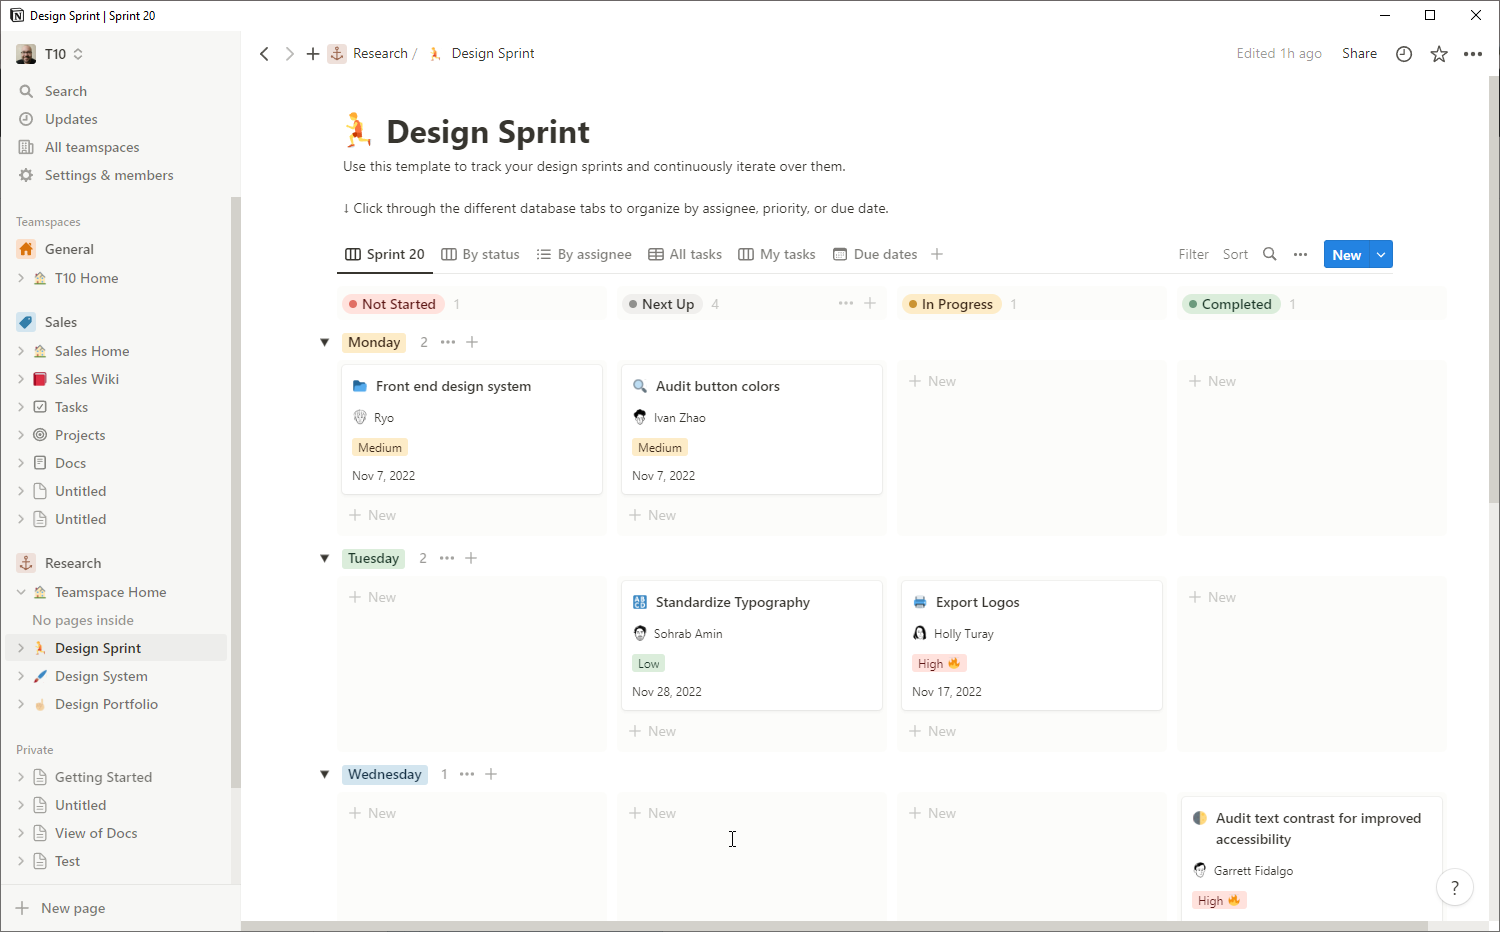The image size is (1500, 932).
Task: Collapse the Monday group
Action: [x=324, y=342]
